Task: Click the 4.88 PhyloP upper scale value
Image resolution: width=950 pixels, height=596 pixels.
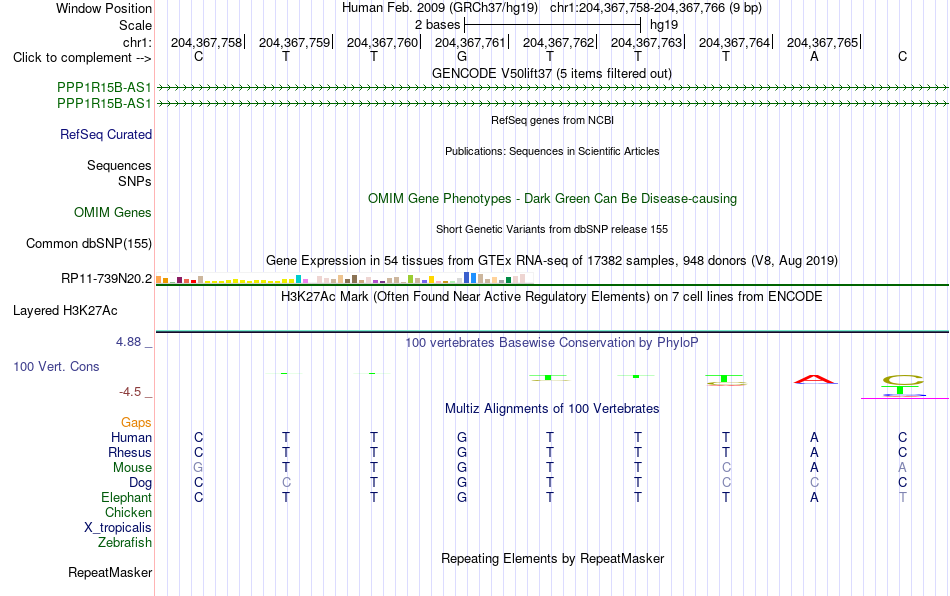Action: pyautogui.click(x=128, y=342)
